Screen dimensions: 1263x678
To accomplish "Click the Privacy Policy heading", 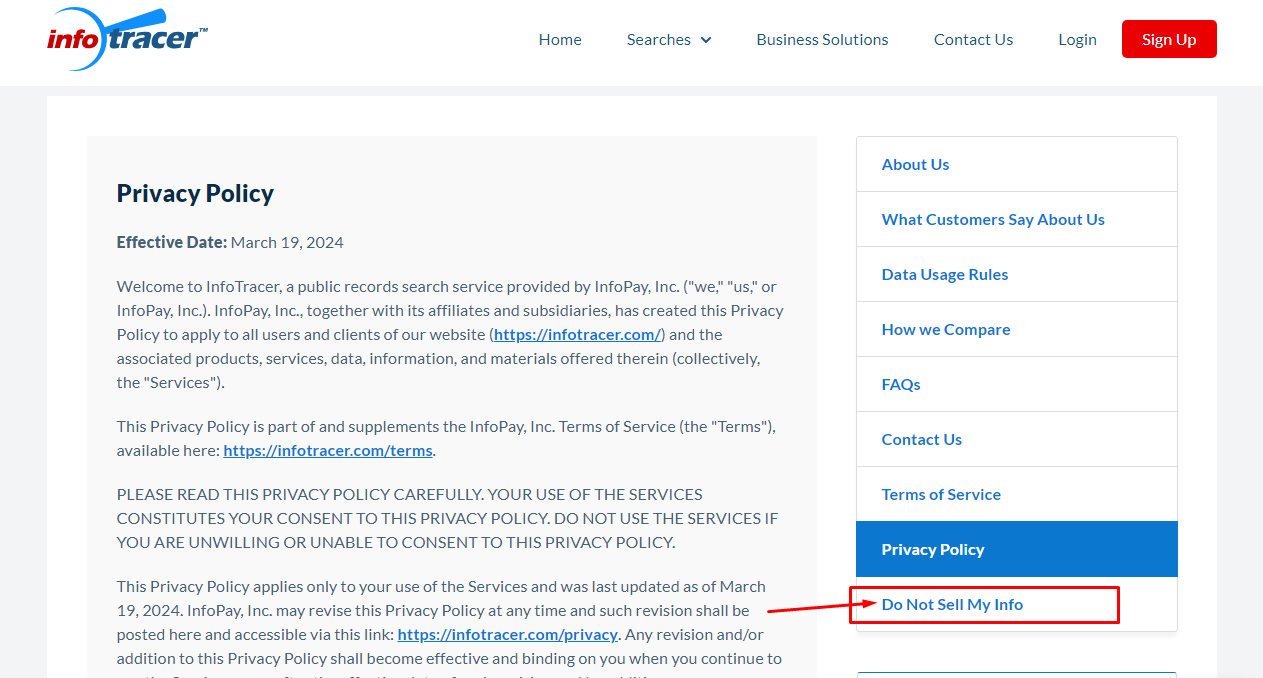I will tap(195, 193).
